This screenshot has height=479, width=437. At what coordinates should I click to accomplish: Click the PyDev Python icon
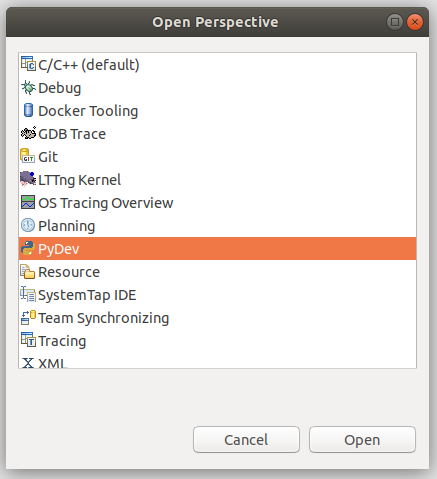28,248
